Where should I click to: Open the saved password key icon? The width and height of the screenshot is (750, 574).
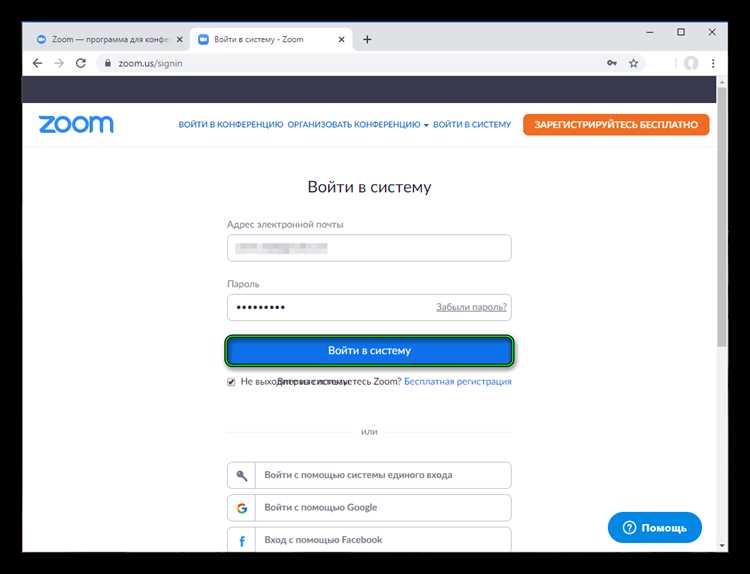(x=612, y=63)
